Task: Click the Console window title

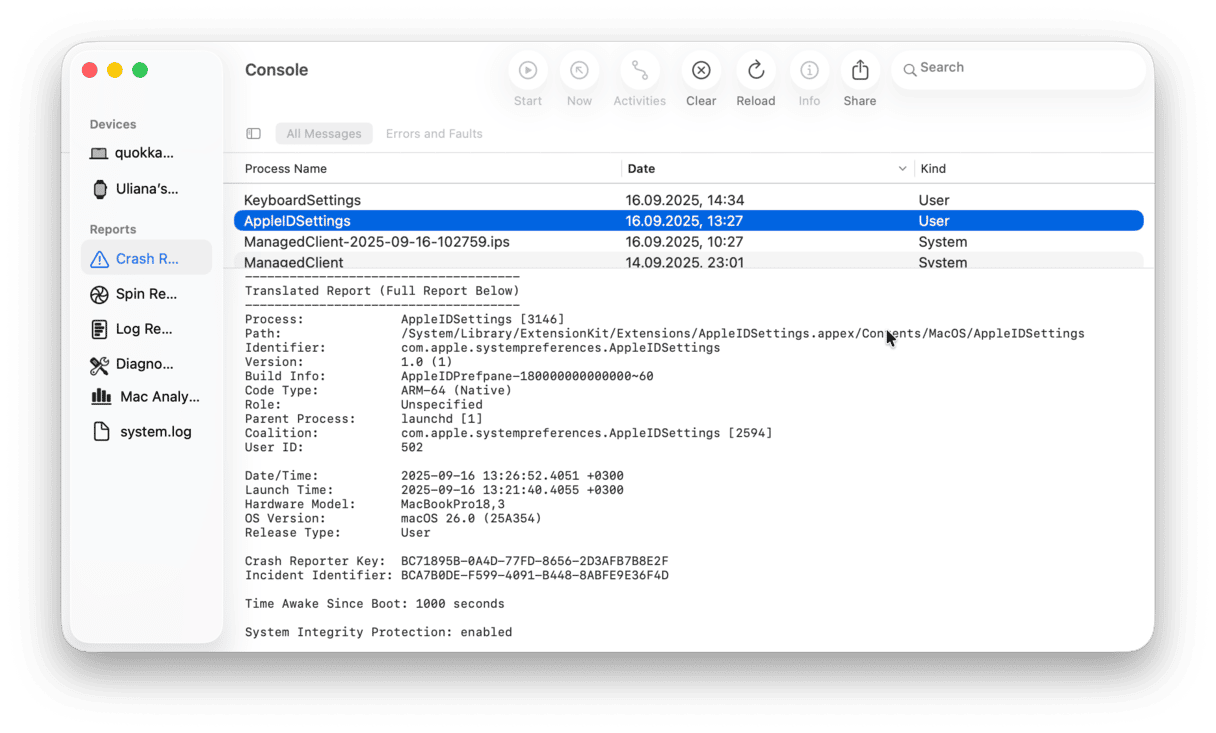Action: click(277, 70)
